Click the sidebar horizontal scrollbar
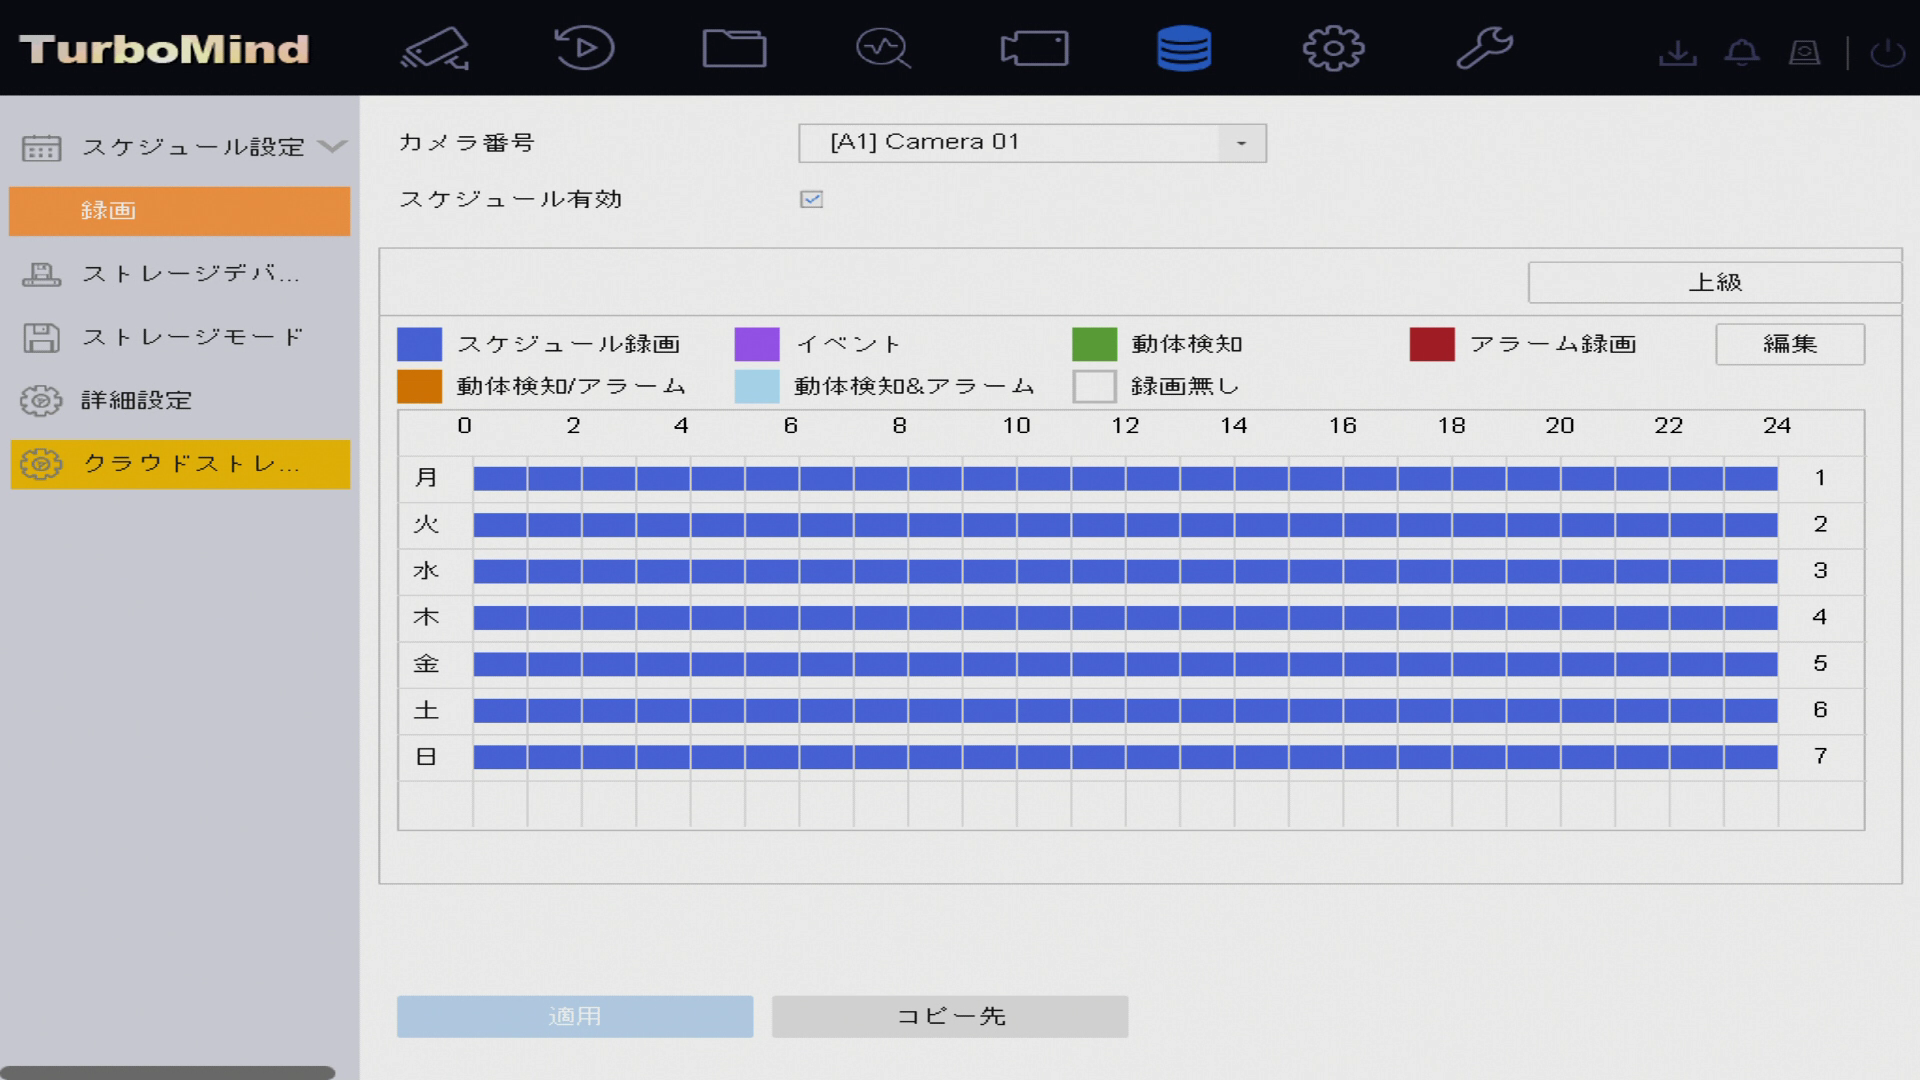 (168, 1072)
